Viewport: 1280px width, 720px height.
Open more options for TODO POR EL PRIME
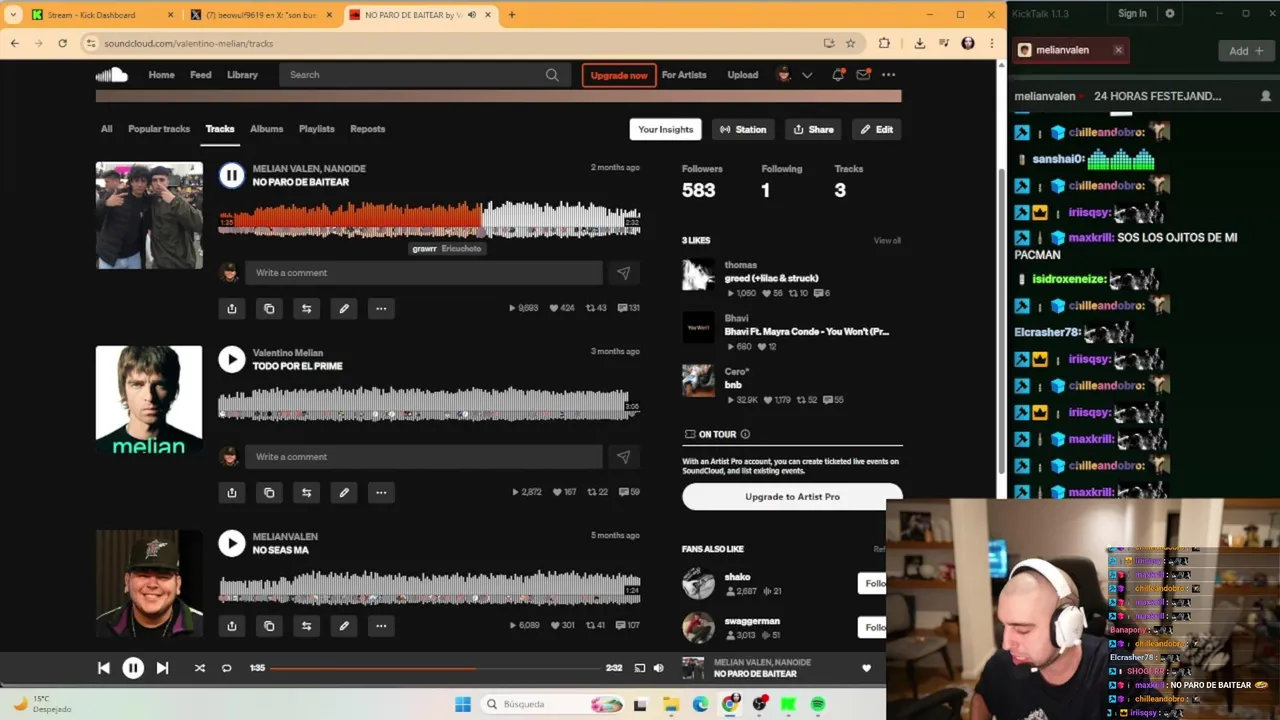pyautogui.click(x=381, y=493)
